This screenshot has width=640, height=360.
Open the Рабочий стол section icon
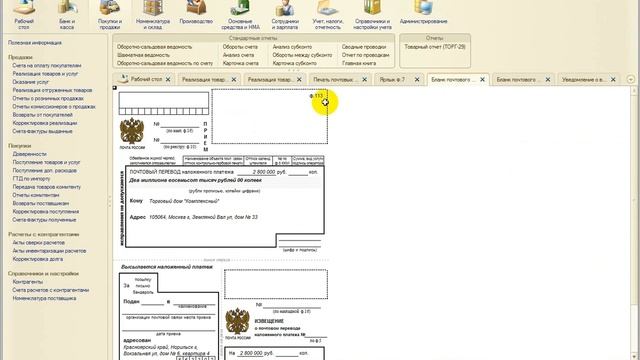tap(24, 15)
